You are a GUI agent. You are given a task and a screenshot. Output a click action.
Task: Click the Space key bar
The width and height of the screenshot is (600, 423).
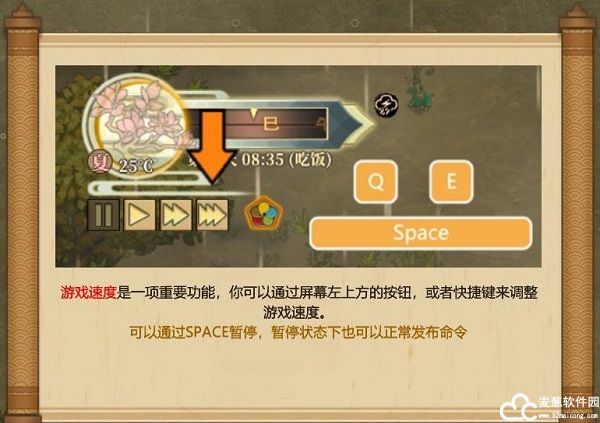[421, 233]
